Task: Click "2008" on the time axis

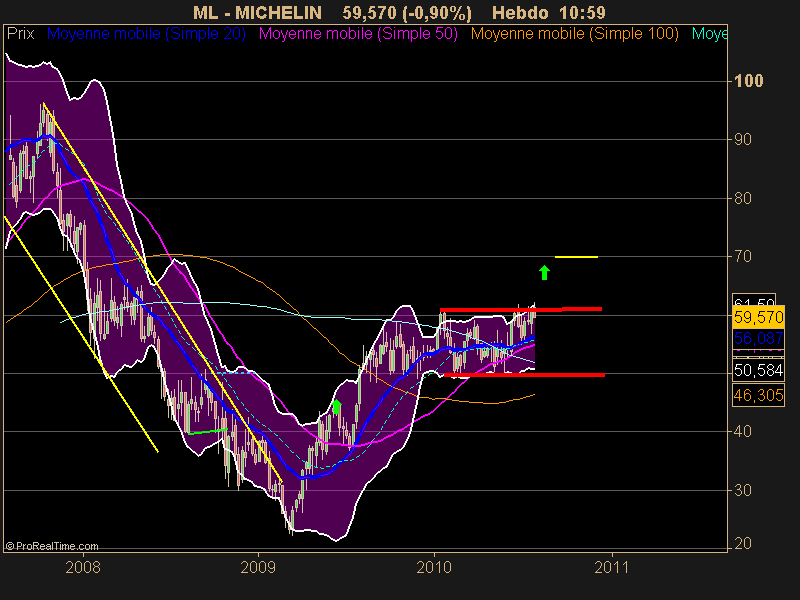Action: tap(83, 567)
